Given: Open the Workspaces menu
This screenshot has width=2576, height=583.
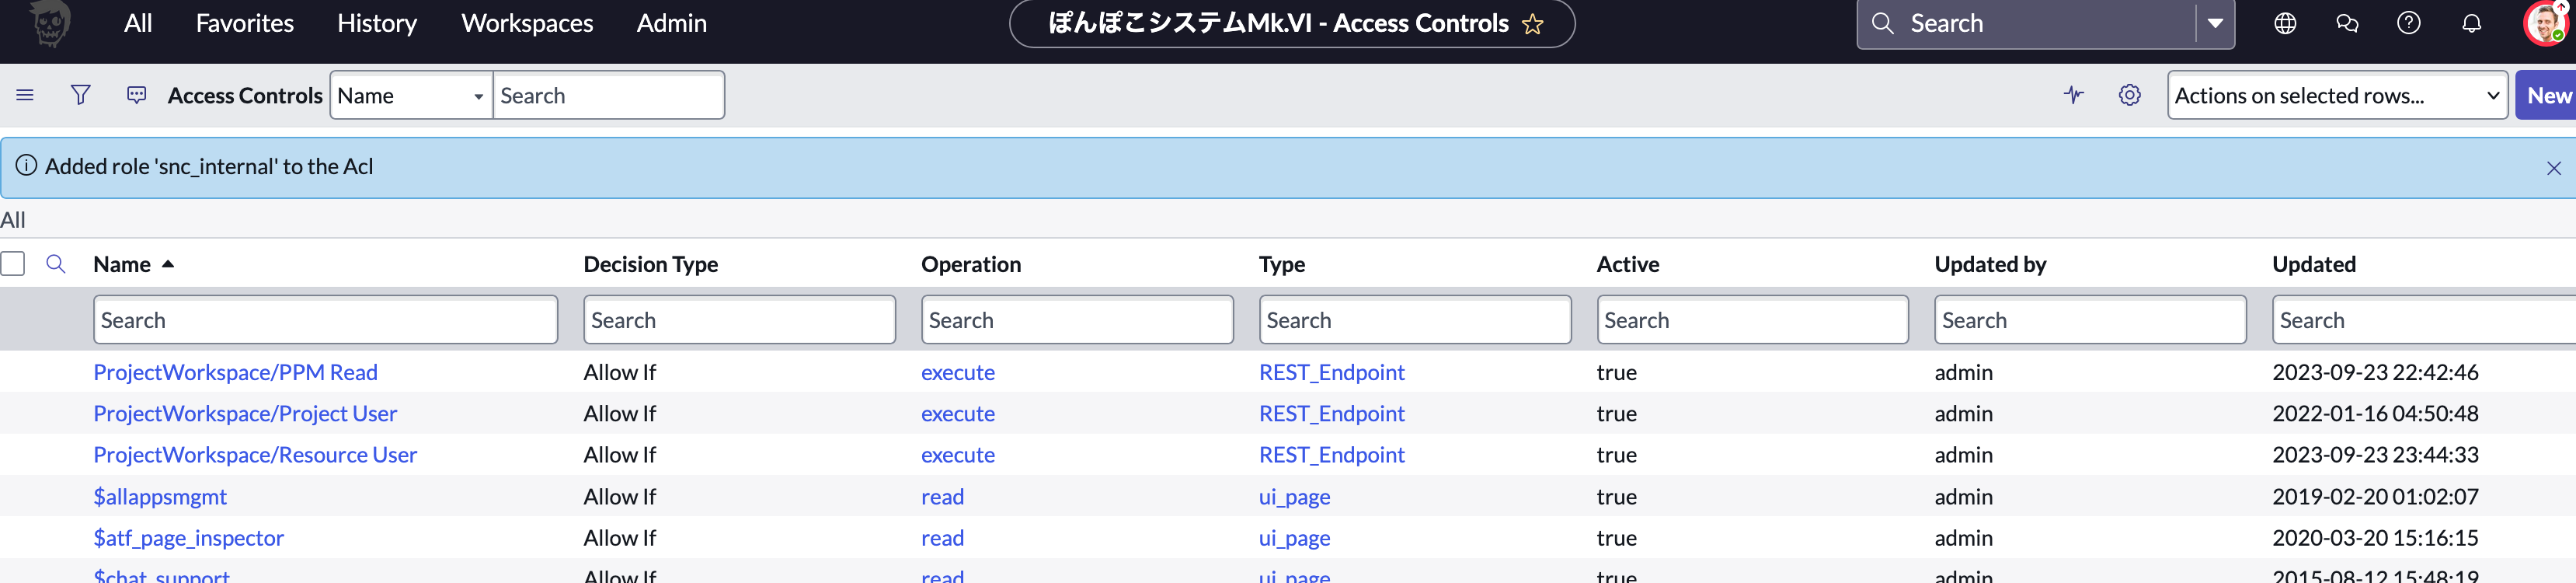Looking at the screenshot, I should (x=527, y=23).
